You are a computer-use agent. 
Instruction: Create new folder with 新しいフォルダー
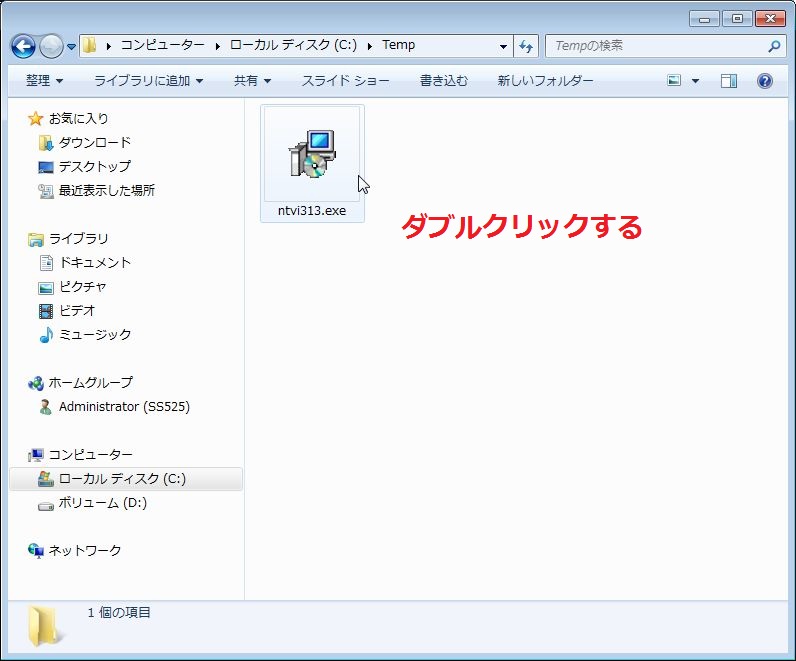pyautogui.click(x=545, y=81)
